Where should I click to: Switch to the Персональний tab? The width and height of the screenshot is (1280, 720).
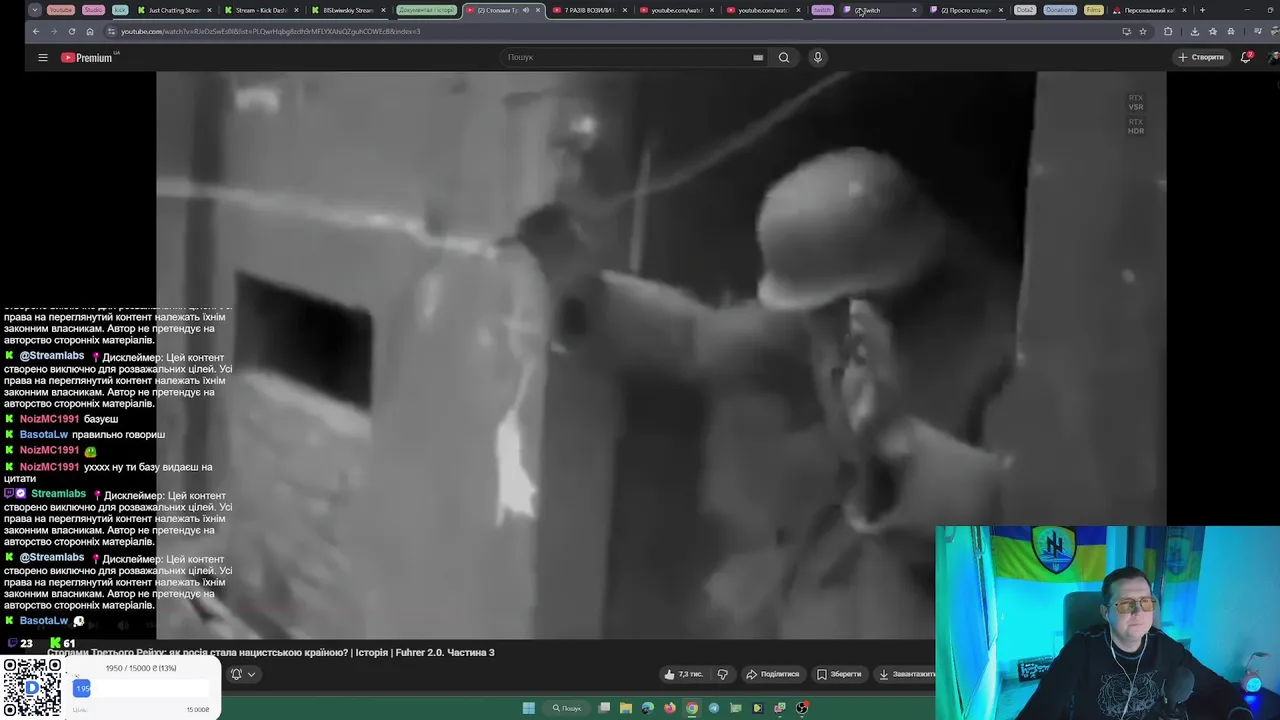pos(1150,10)
